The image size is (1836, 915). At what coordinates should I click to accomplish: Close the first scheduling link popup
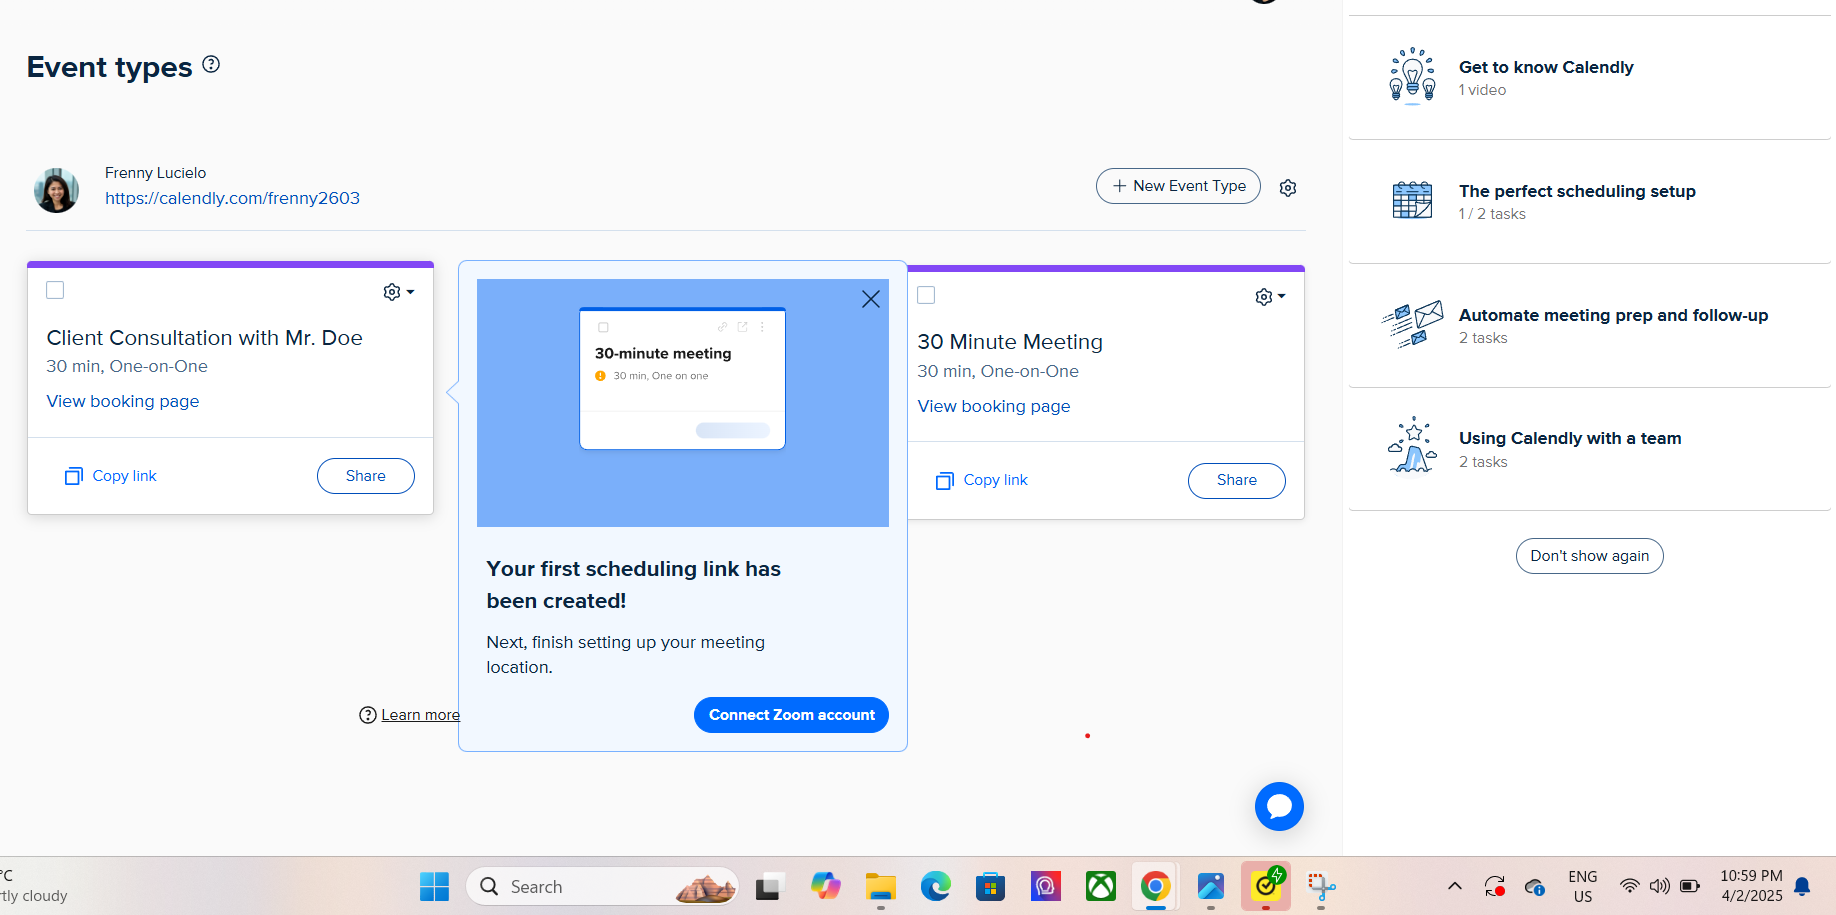point(871,299)
